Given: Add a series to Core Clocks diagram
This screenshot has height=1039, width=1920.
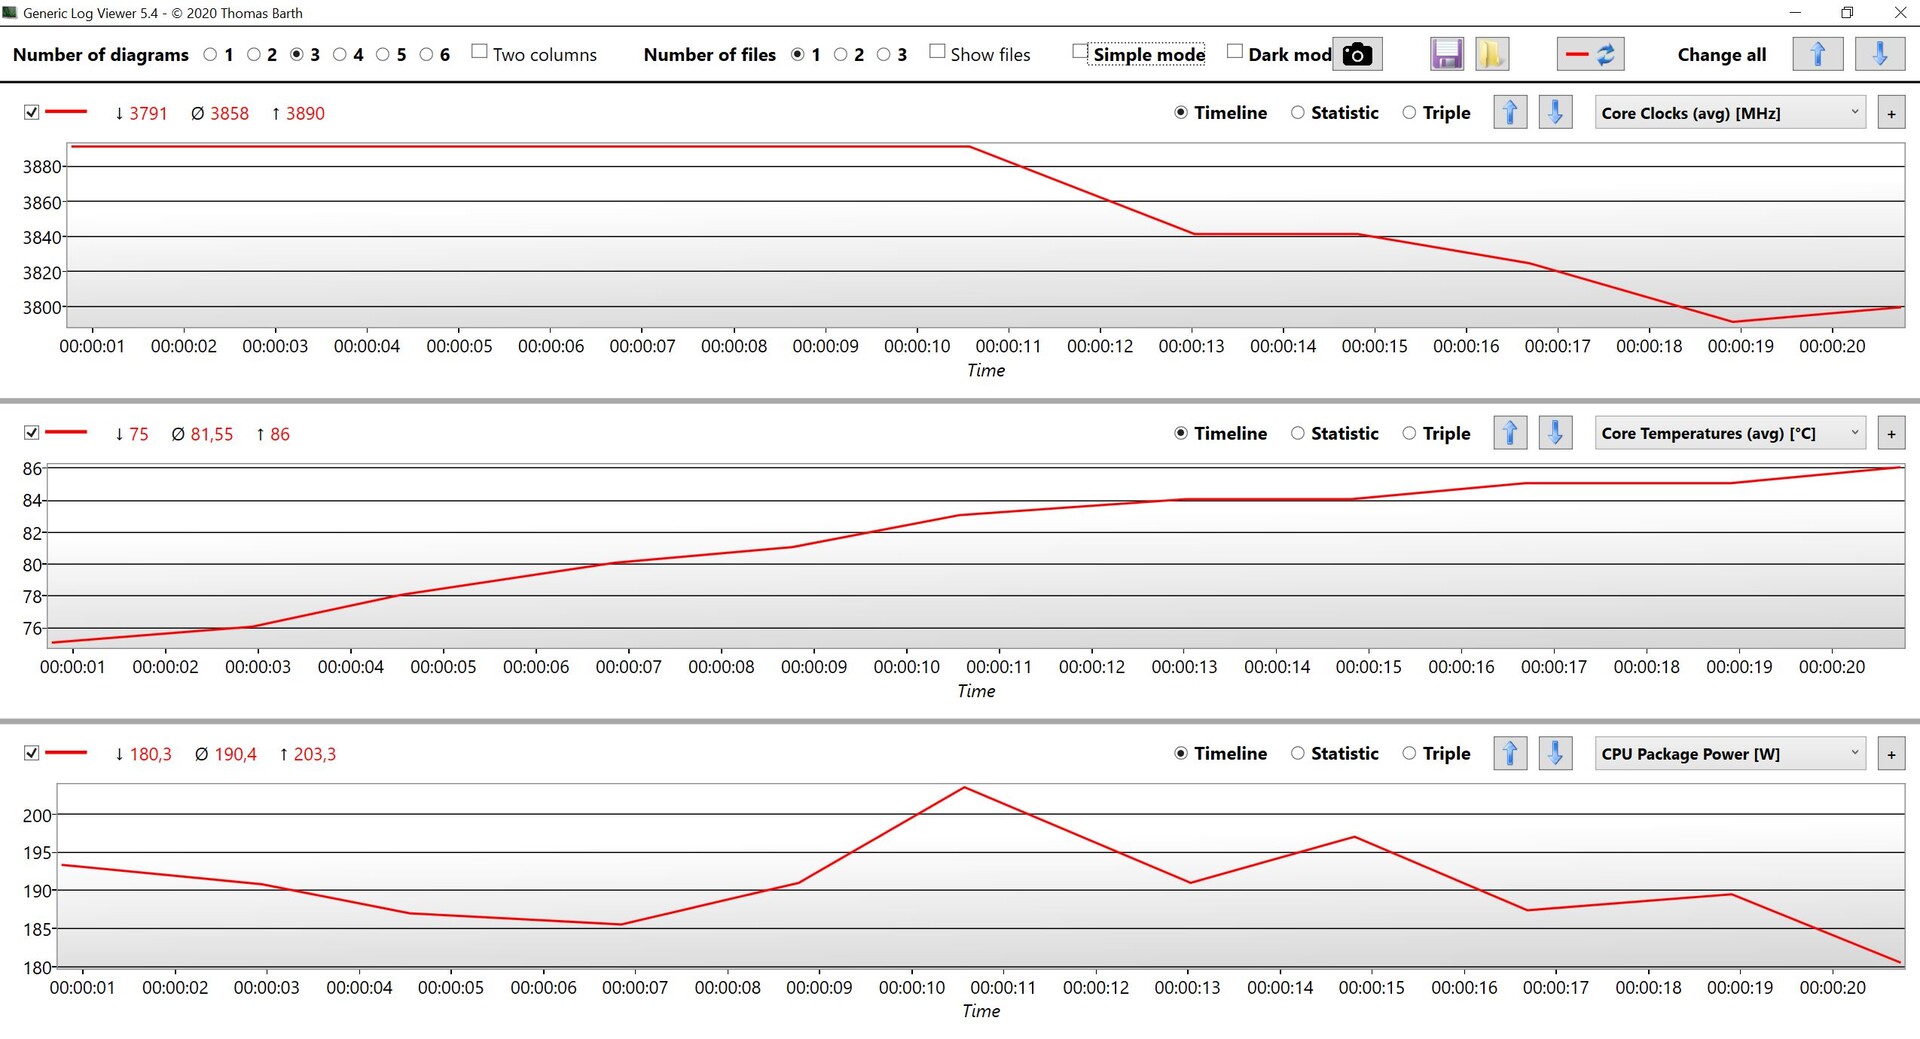Looking at the screenshot, I should [1891, 114].
